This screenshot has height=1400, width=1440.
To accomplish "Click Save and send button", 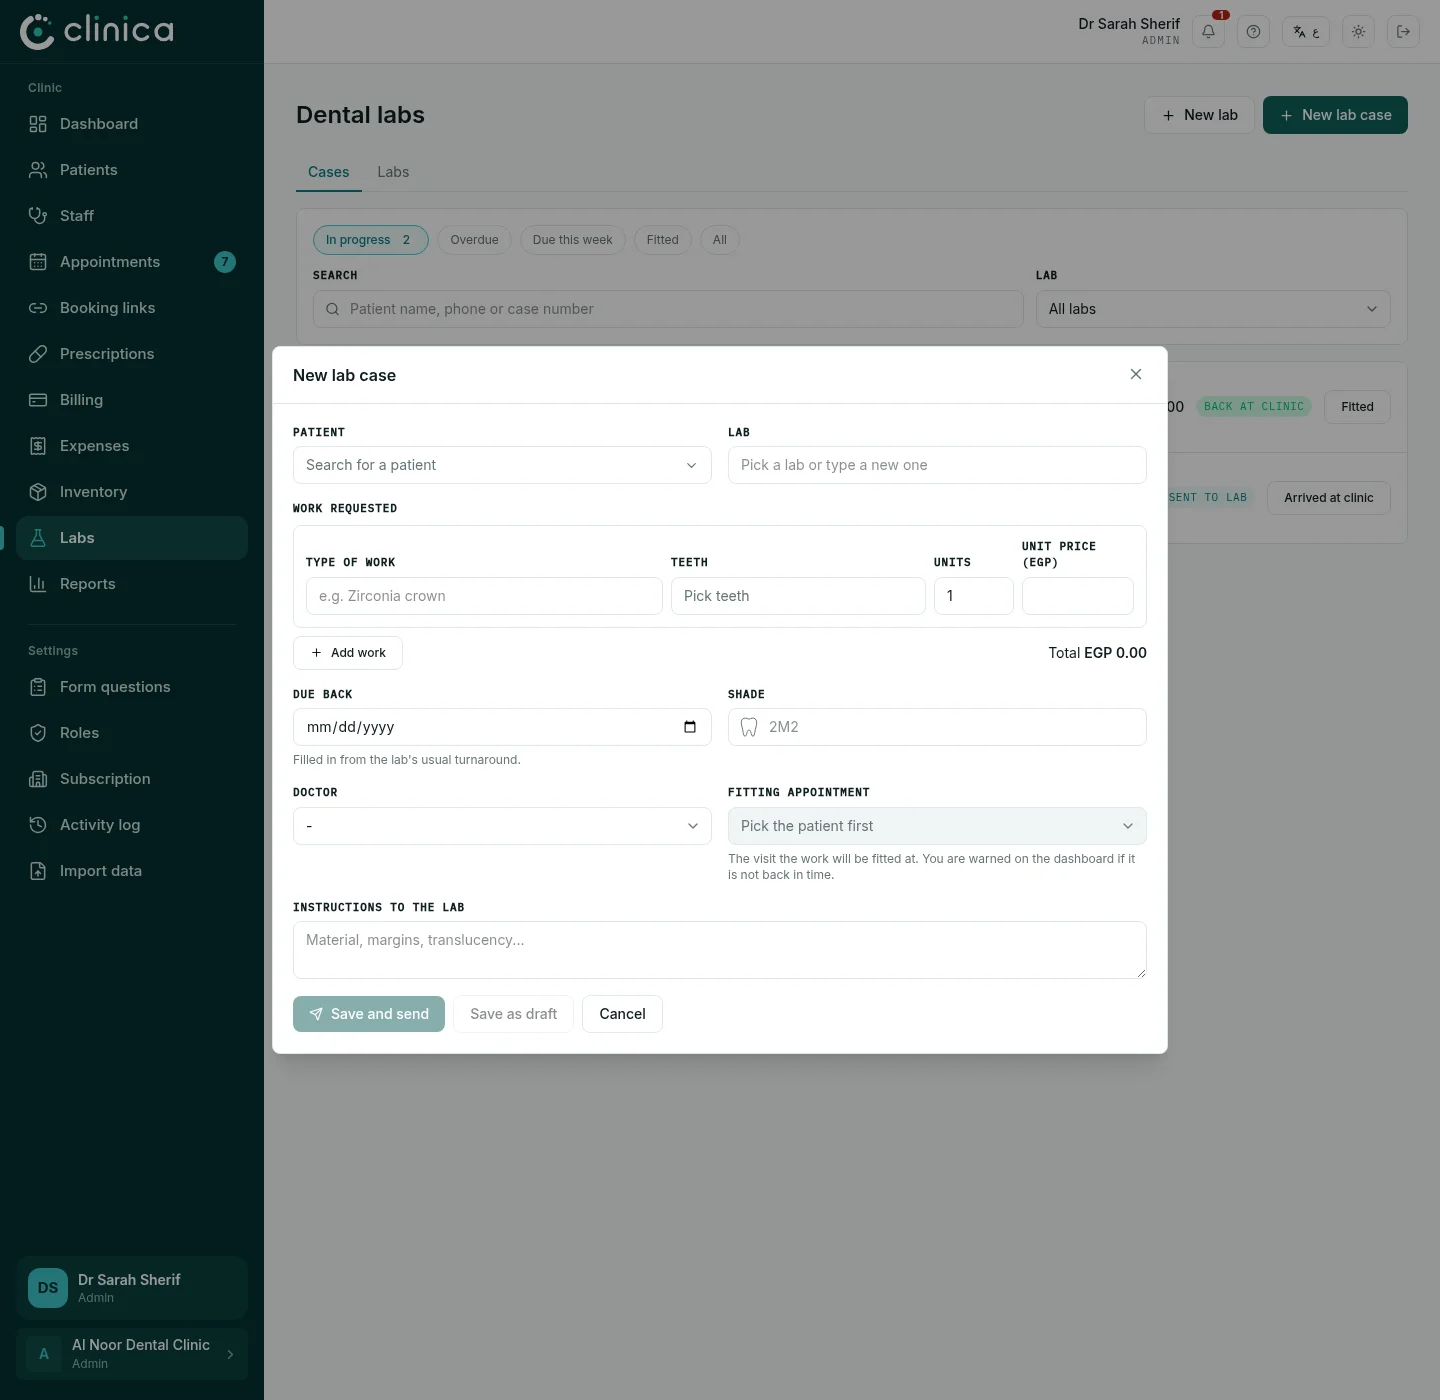I will coord(369,1014).
